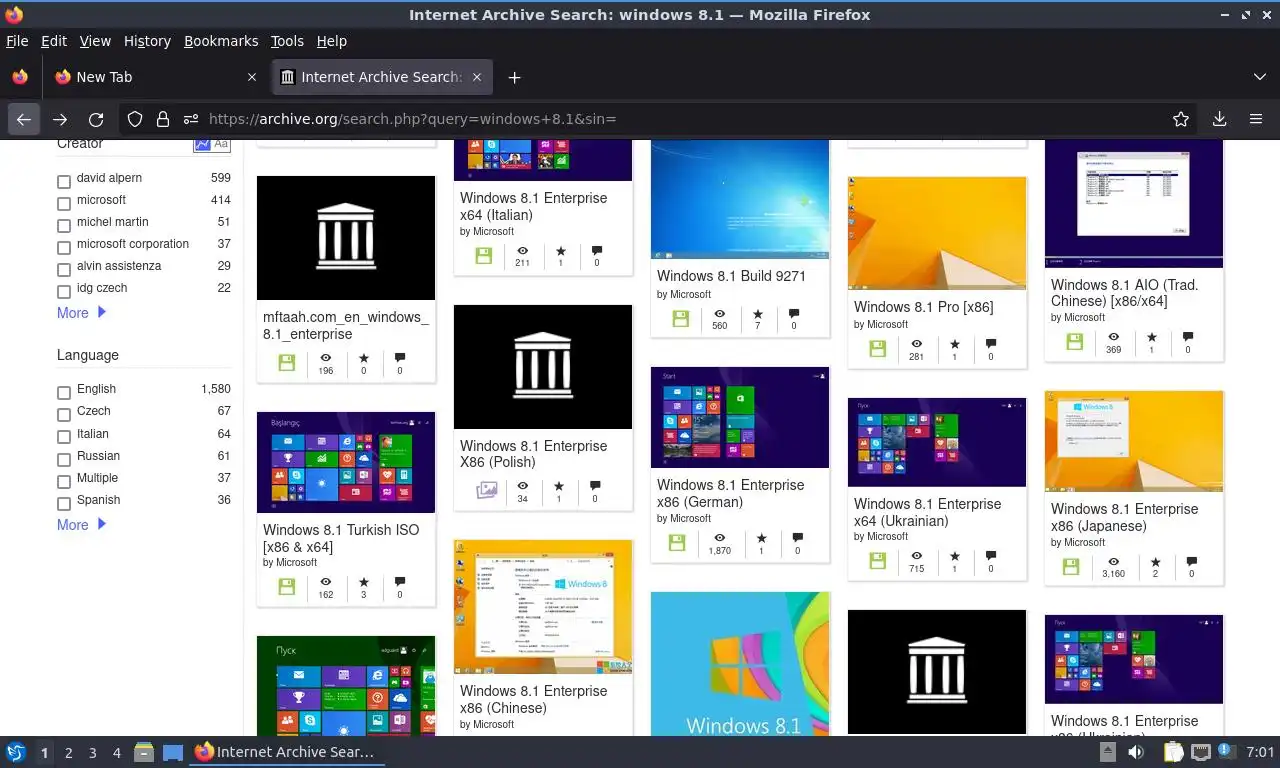Click the reviews icon on Enterprise x64 (Italian)
Image resolution: width=1280 pixels, height=768 pixels.
(596, 251)
